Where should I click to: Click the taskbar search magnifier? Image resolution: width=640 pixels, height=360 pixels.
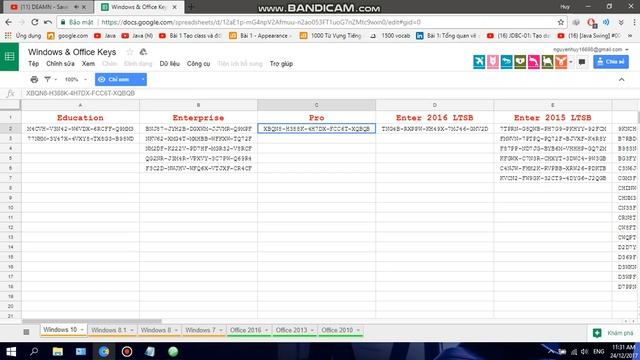tap(34, 351)
